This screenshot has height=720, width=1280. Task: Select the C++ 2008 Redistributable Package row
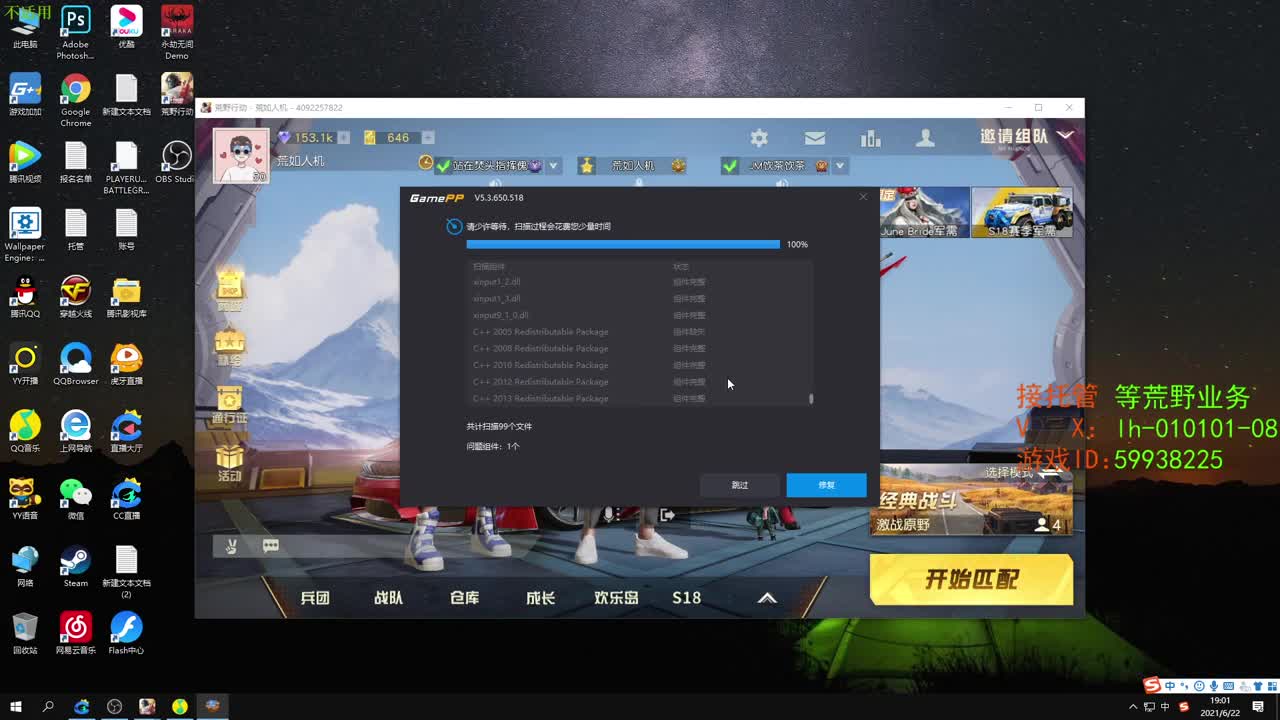pos(640,349)
